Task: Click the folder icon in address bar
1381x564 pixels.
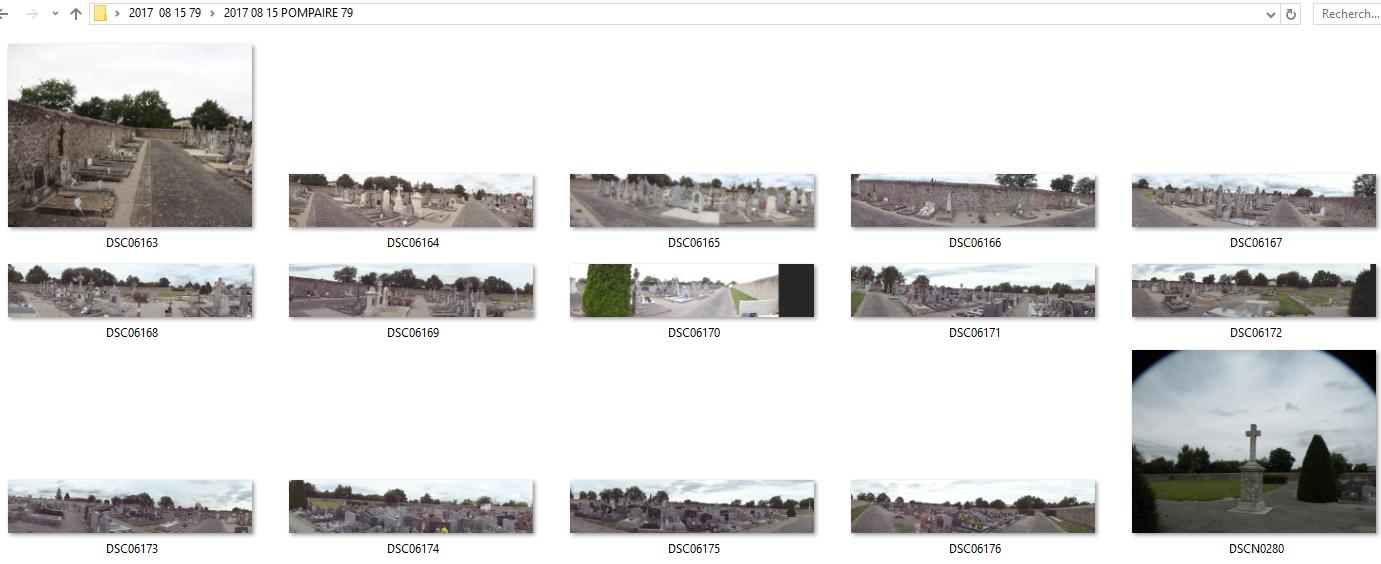Action: 100,14
